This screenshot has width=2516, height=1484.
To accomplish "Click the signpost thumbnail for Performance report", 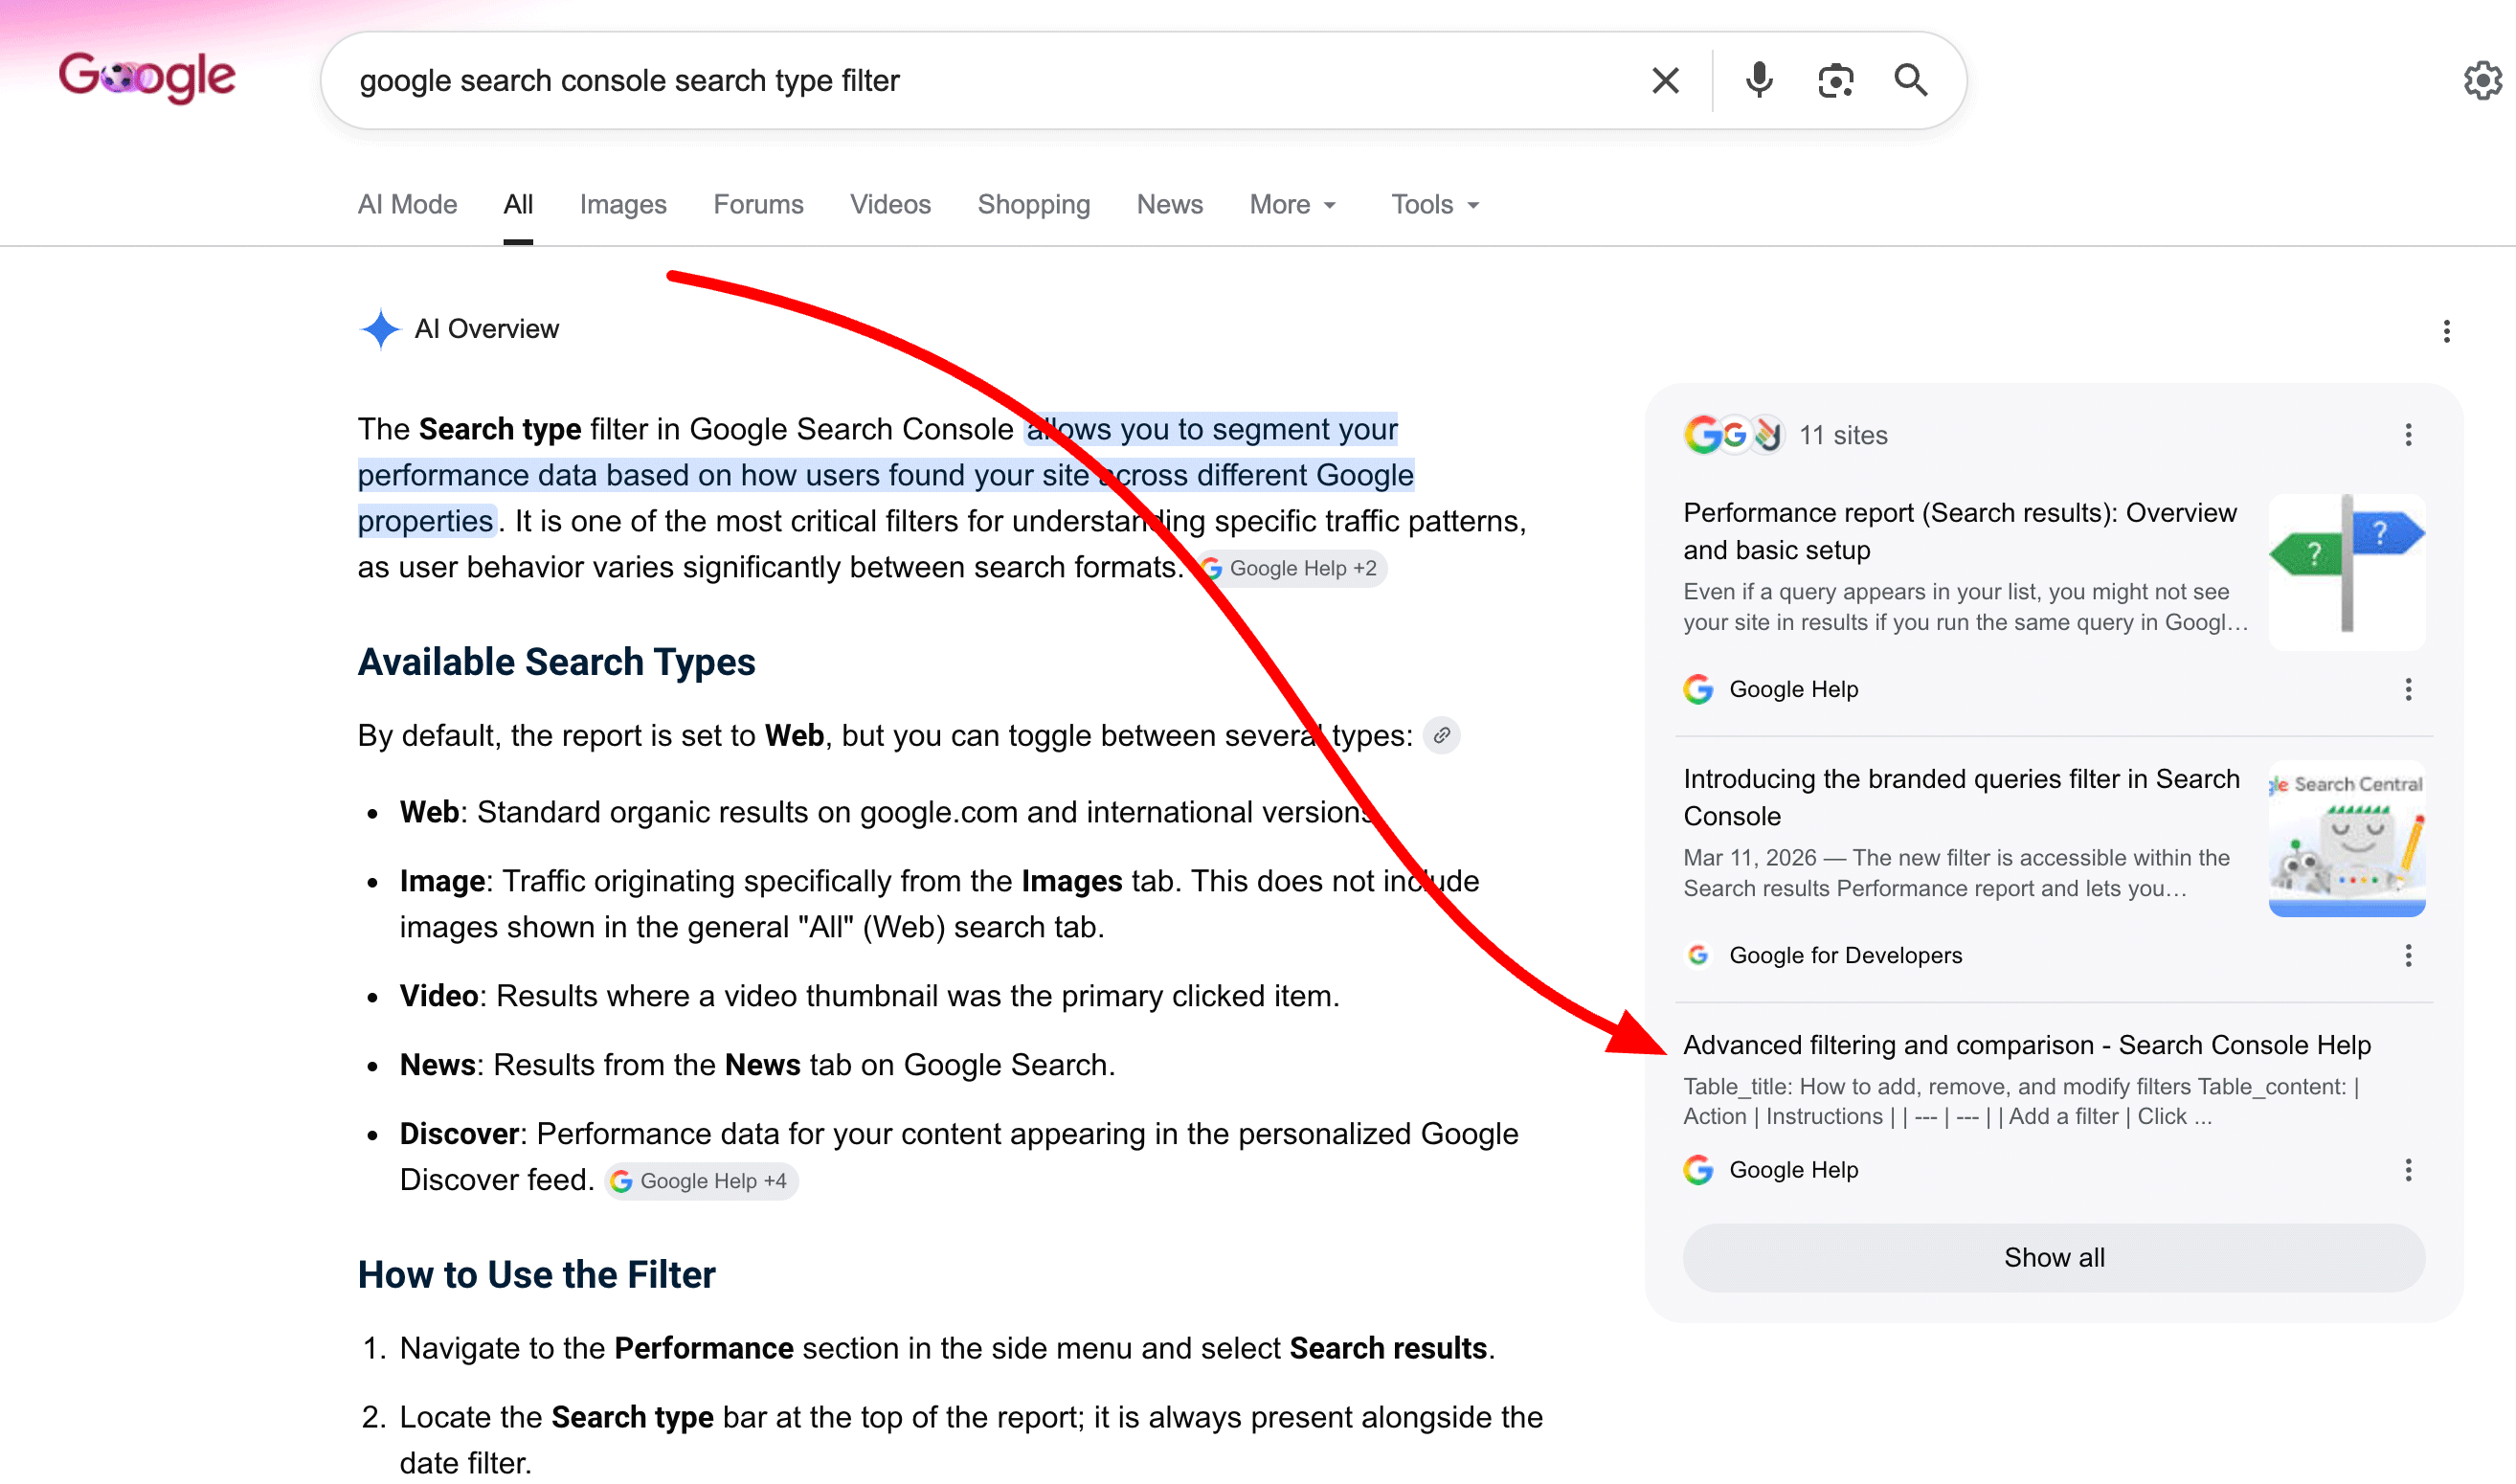I will click(2346, 571).
